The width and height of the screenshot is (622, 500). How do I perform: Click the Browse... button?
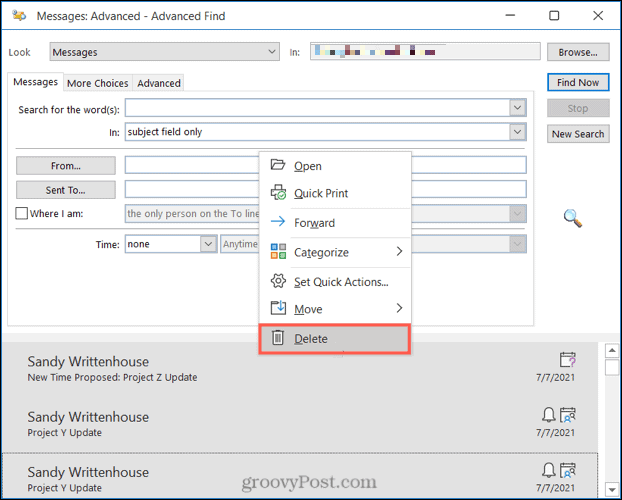pos(578,52)
